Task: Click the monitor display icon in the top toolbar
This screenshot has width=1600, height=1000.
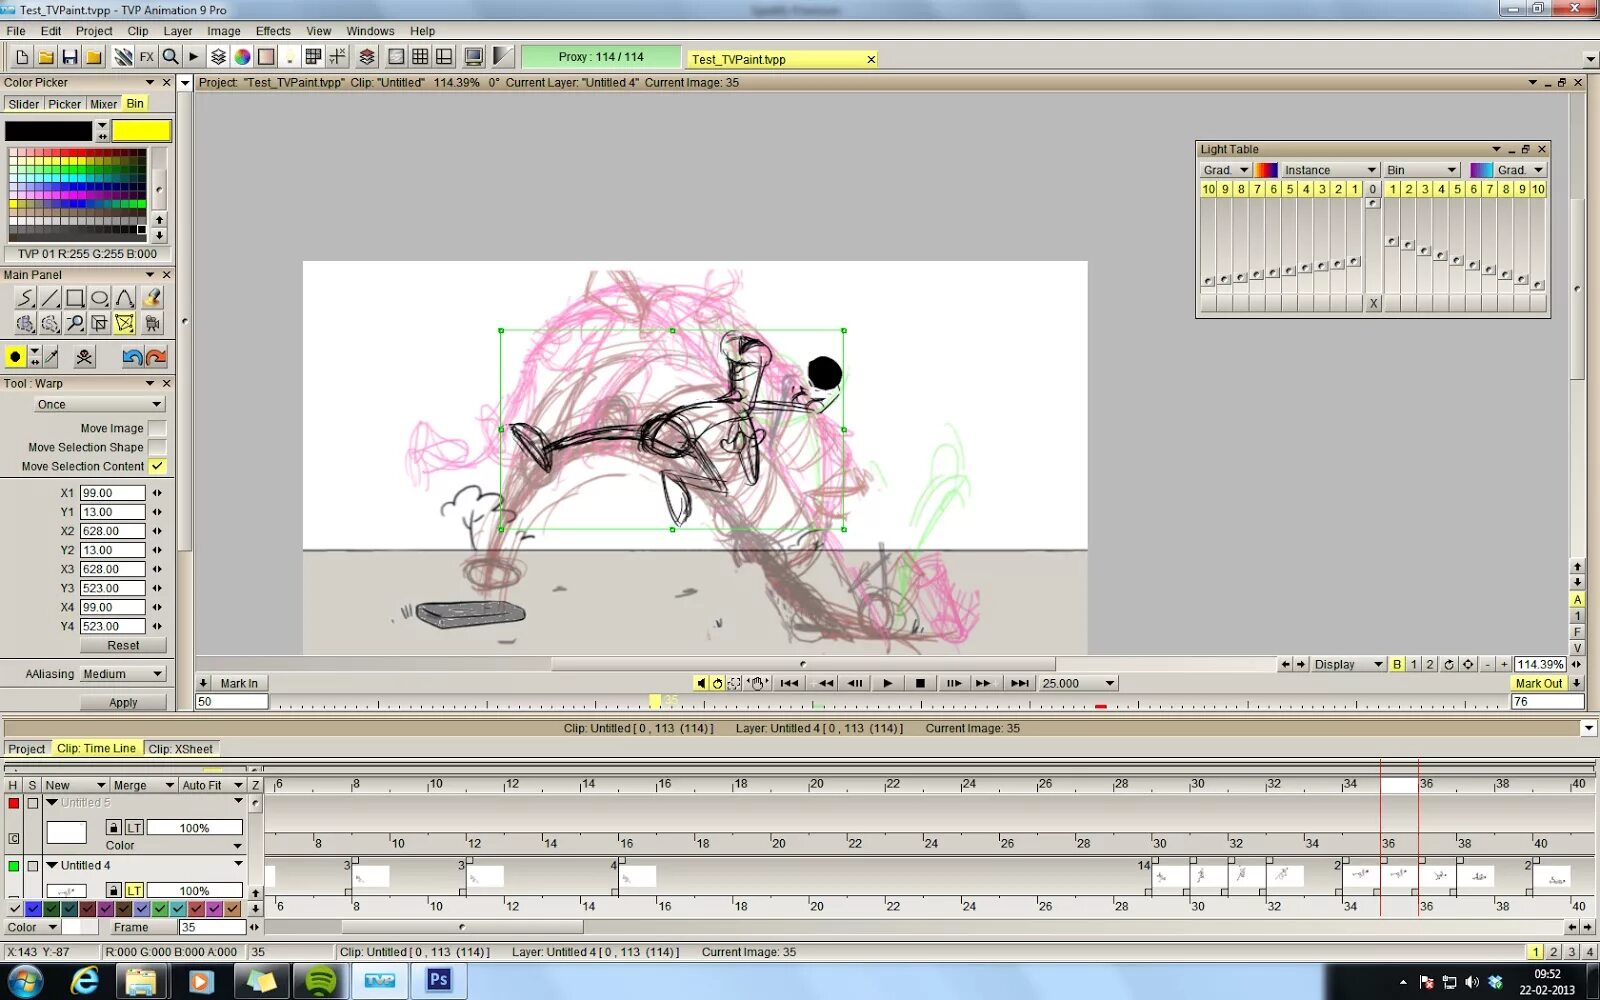Action: point(474,57)
